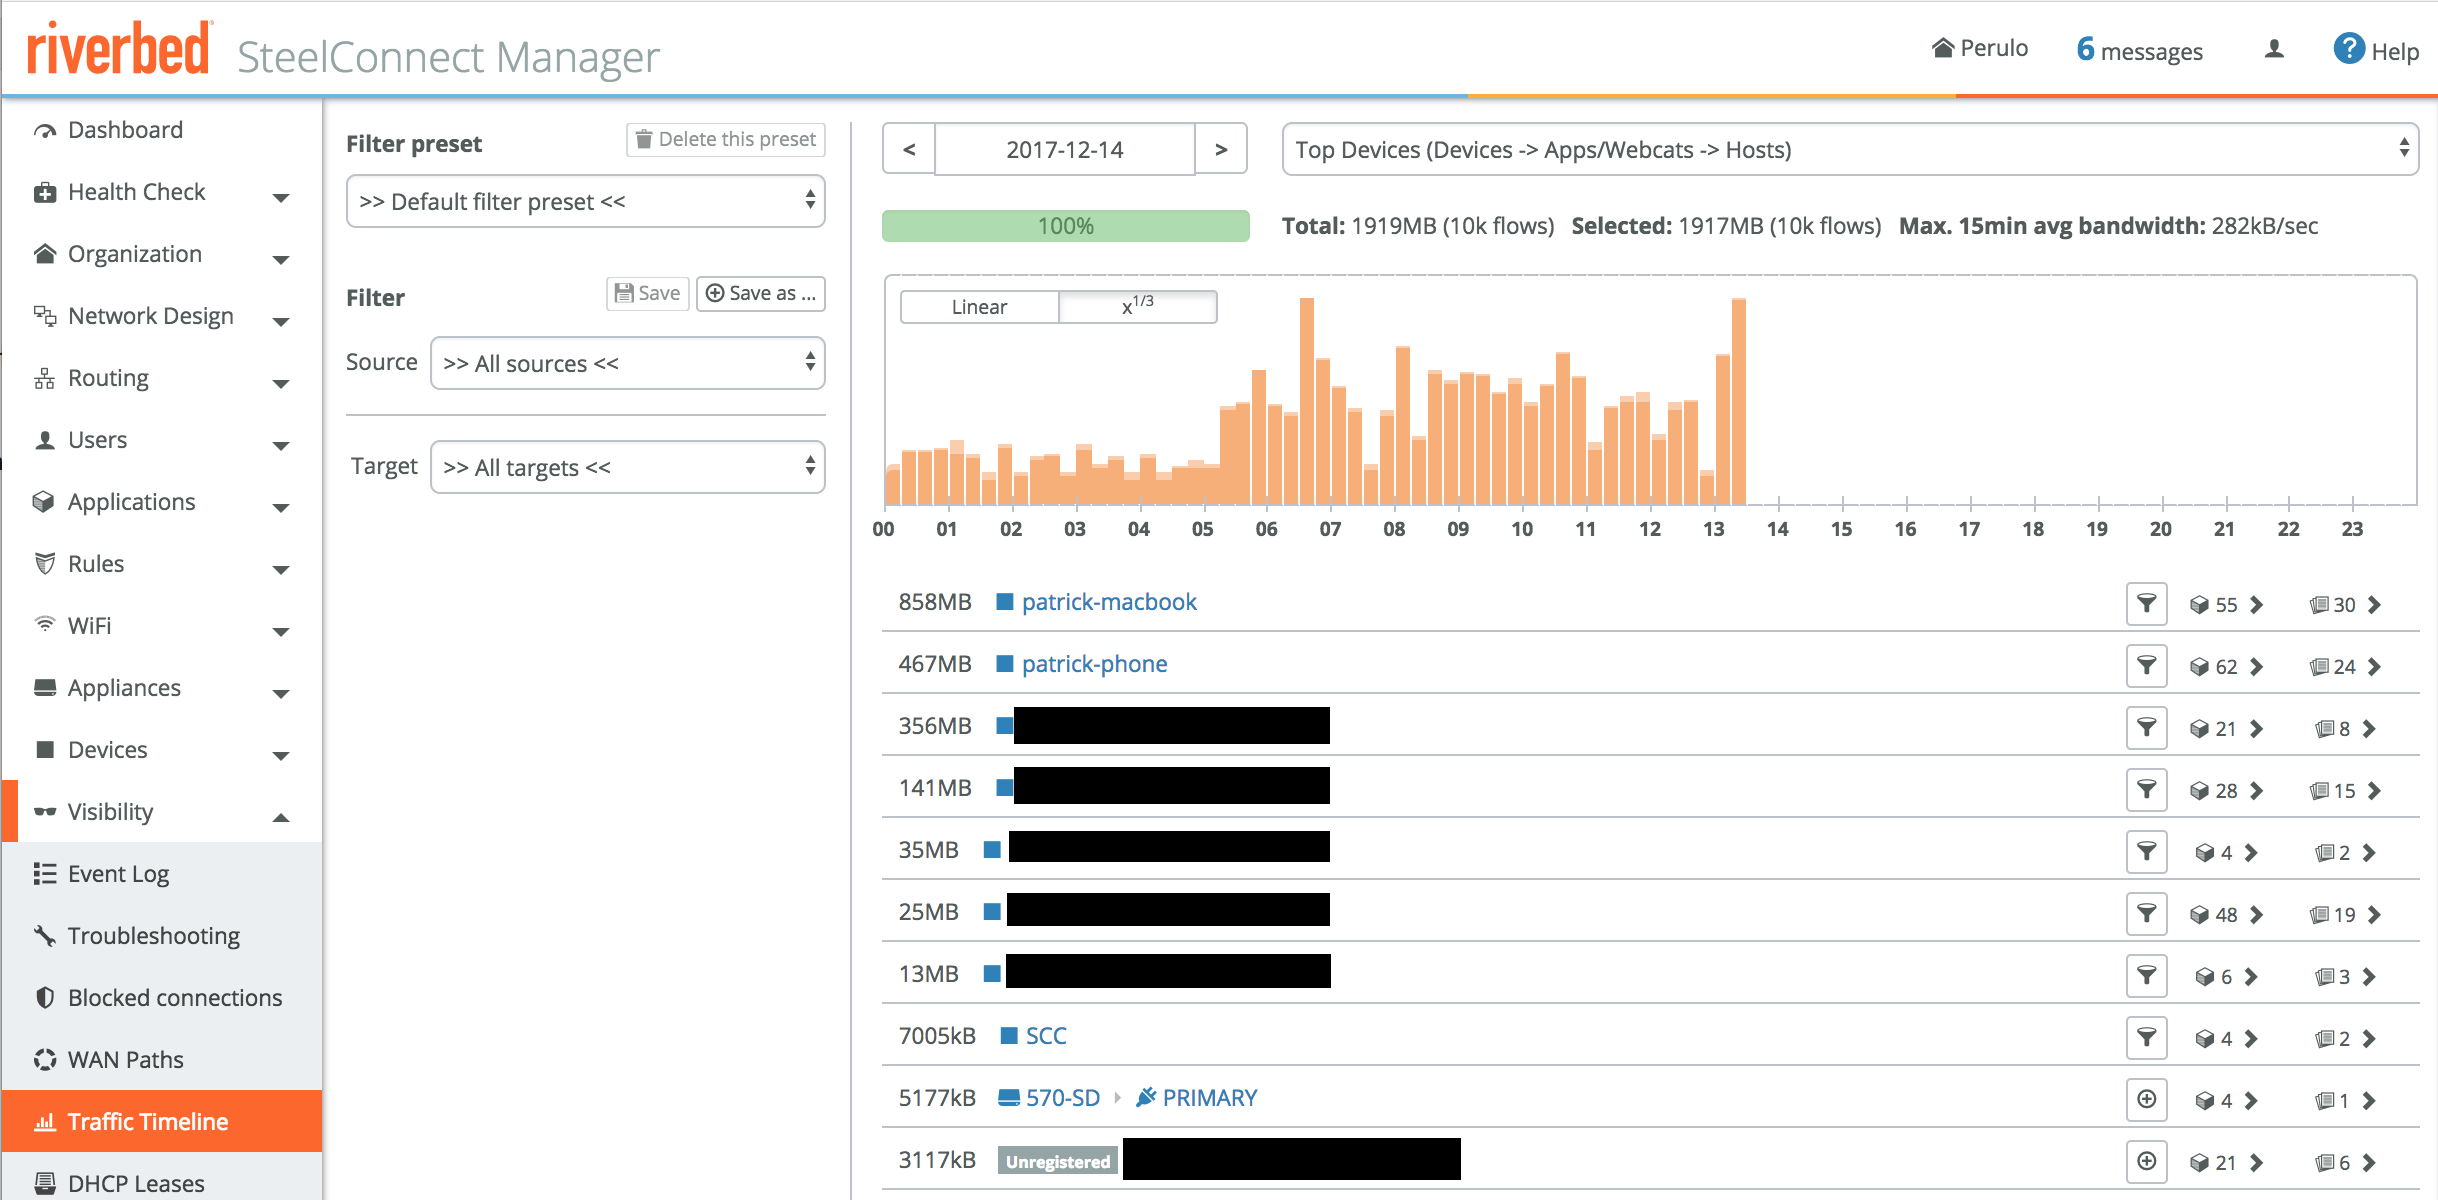Image resolution: width=2438 pixels, height=1200 pixels.
Task: Open the user account icon in header
Action: click(x=2273, y=50)
